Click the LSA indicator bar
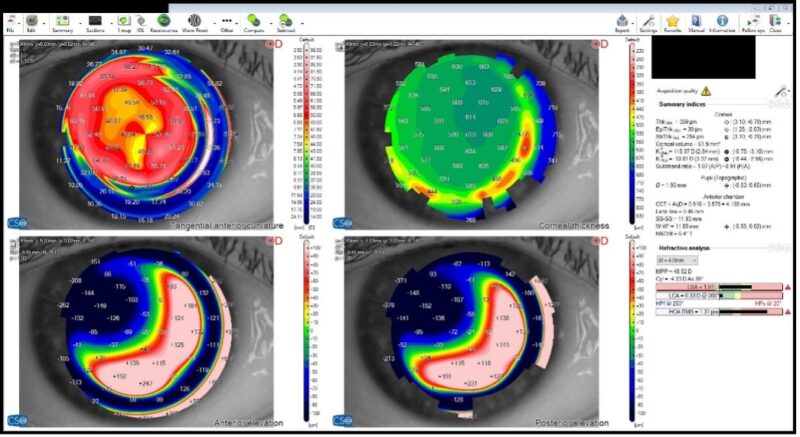The image size is (800, 437). (x=719, y=288)
